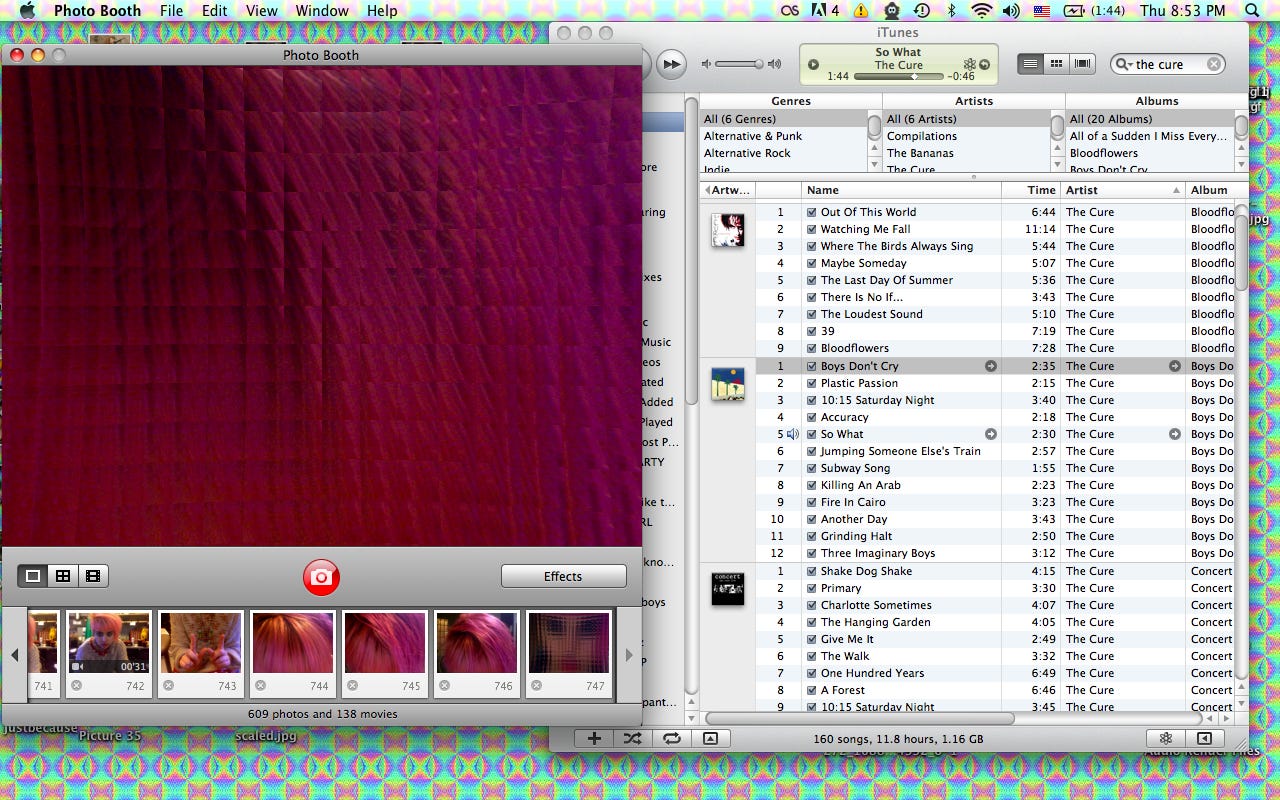
Task: Show artwork viewer in iTunes
Action: 710,738
